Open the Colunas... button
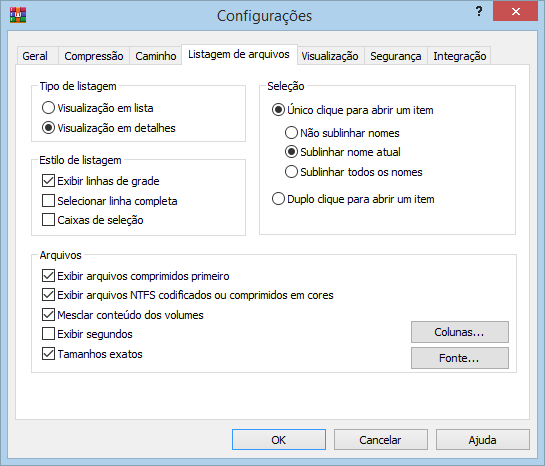 459,332
